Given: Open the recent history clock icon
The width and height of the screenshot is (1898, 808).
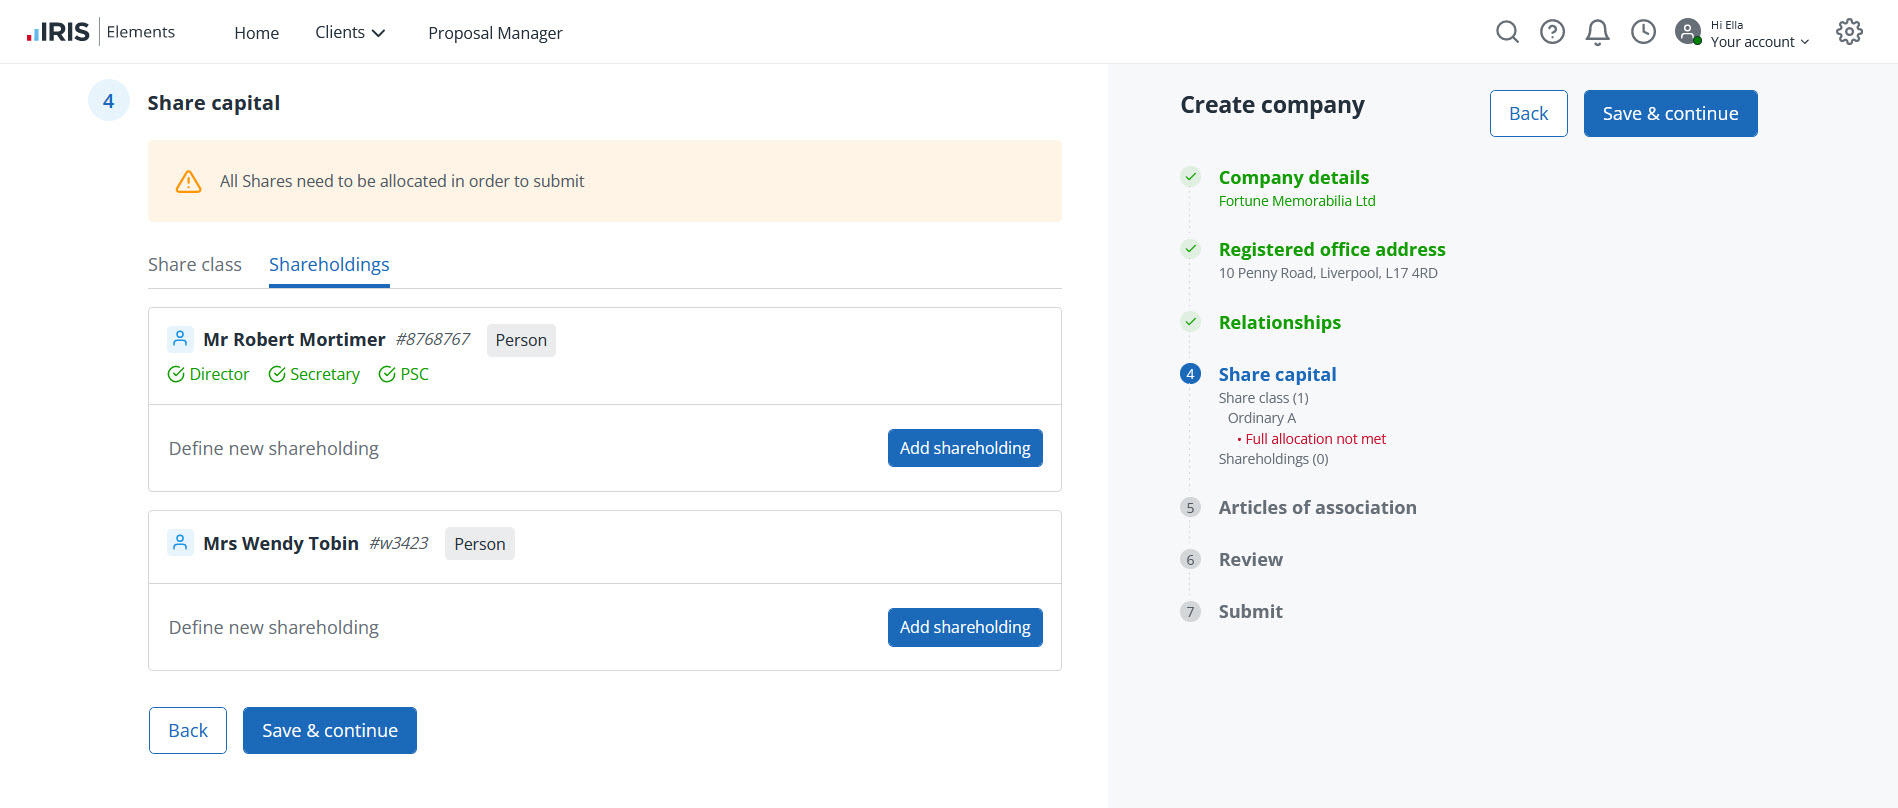Looking at the screenshot, I should tap(1643, 32).
